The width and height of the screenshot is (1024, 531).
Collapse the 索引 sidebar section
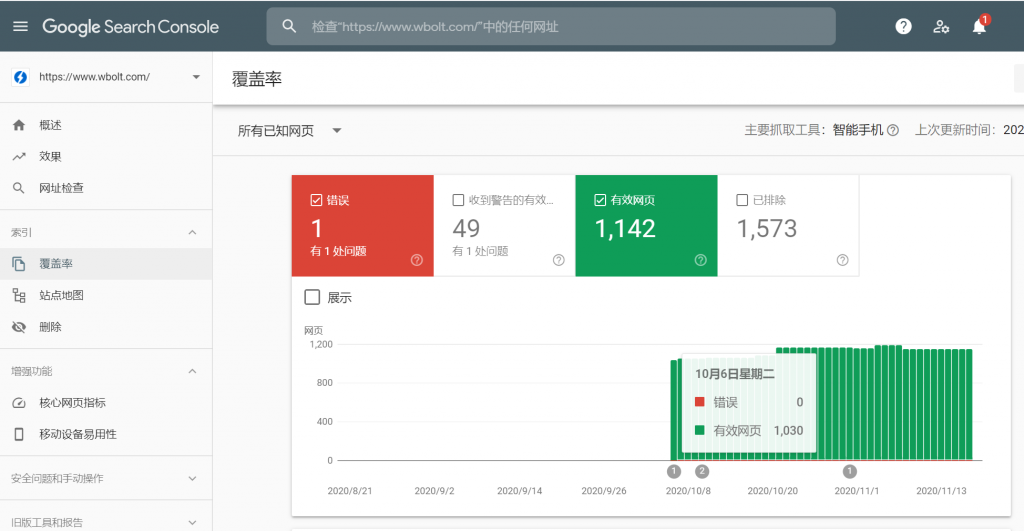[192, 232]
